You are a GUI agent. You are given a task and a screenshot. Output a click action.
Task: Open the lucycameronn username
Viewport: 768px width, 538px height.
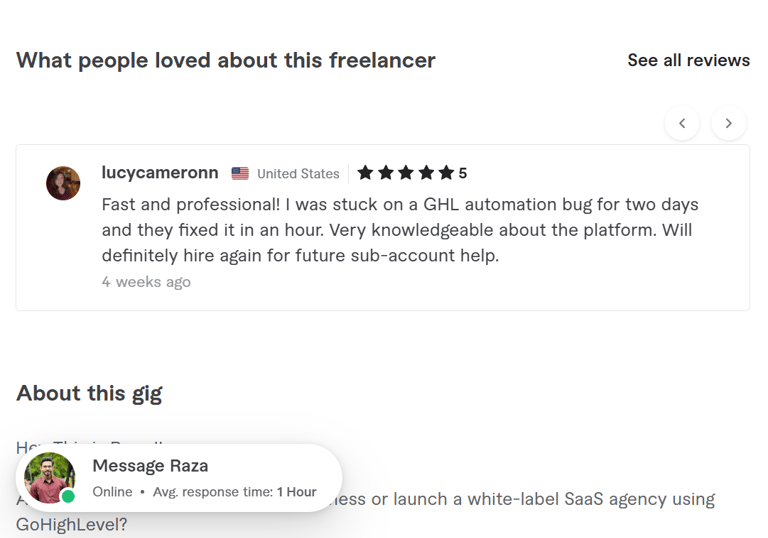(x=160, y=172)
